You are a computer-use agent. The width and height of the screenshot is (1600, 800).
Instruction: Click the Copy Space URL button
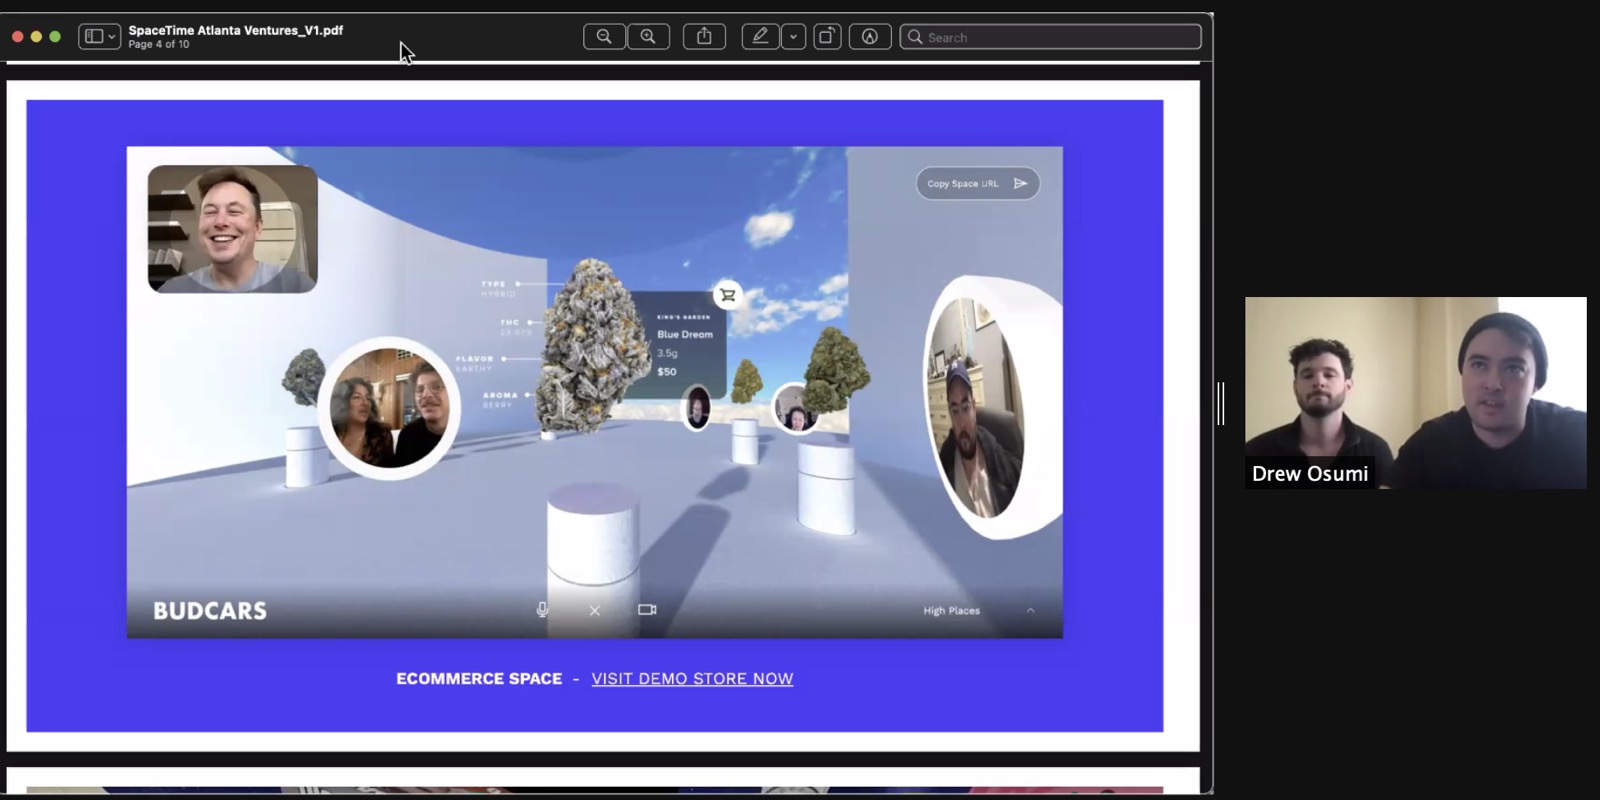[x=978, y=183]
